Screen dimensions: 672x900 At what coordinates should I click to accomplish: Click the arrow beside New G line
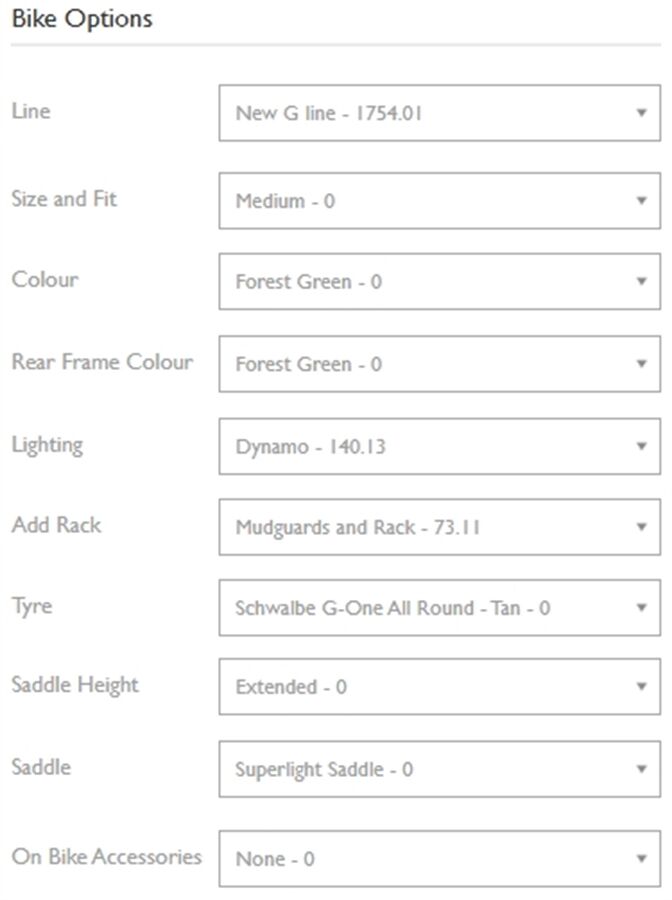pos(642,113)
